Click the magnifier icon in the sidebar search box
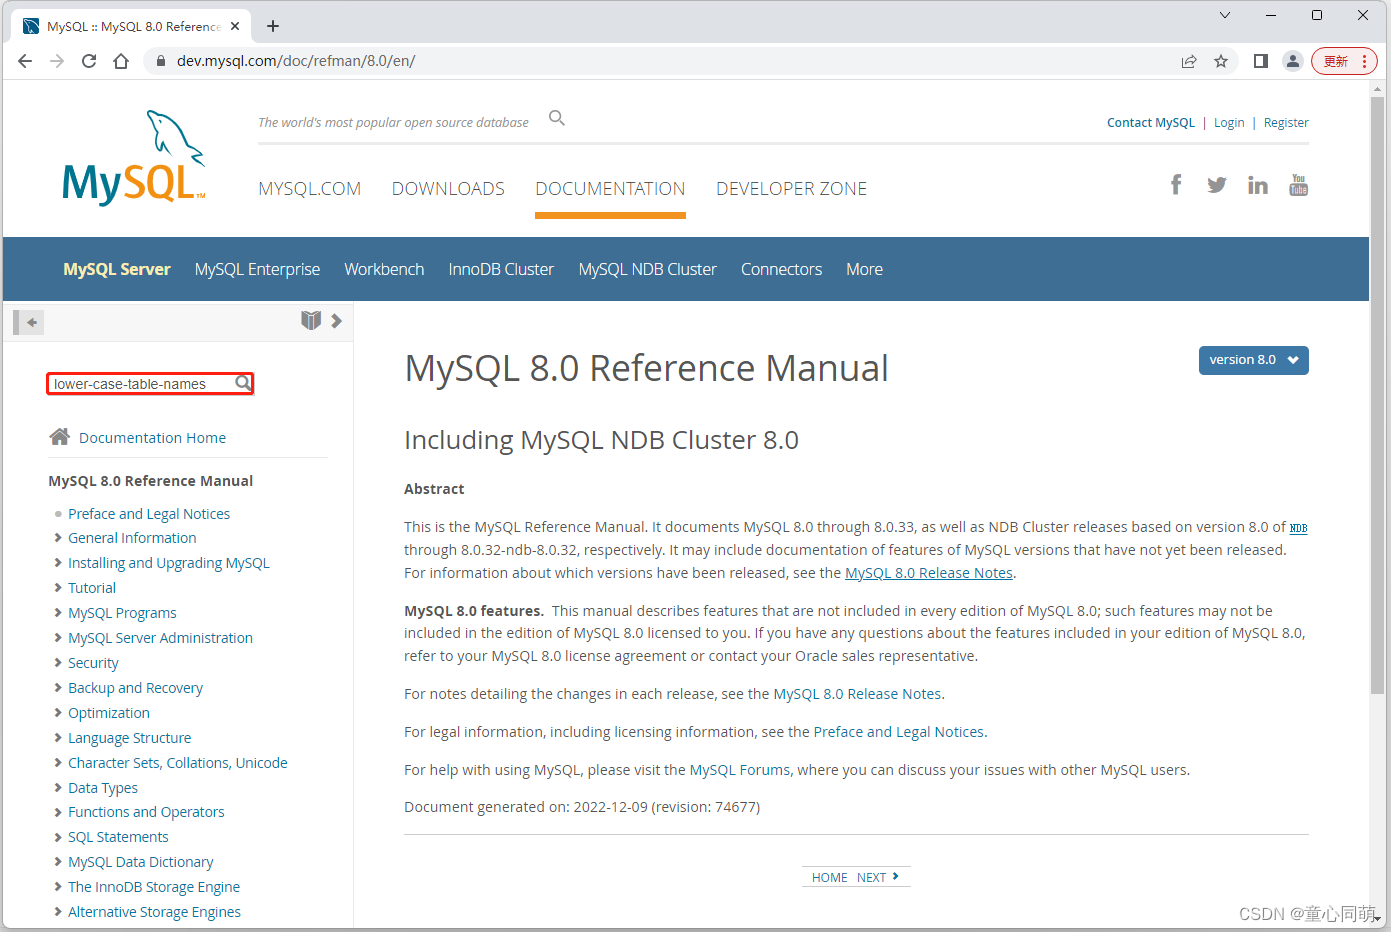This screenshot has width=1391, height=932. coord(243,382)
